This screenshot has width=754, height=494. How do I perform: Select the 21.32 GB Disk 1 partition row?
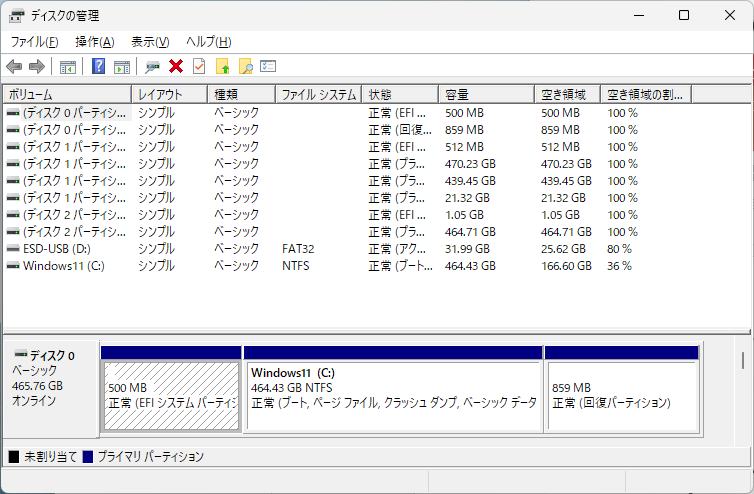pos(348,198)
